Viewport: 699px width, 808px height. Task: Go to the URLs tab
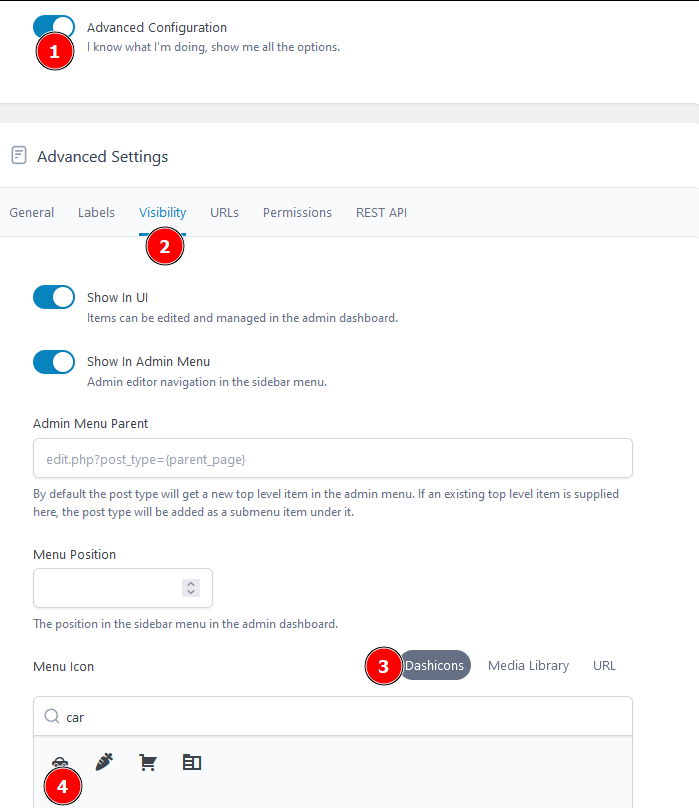pyautogui.click(x=224, y=212)
